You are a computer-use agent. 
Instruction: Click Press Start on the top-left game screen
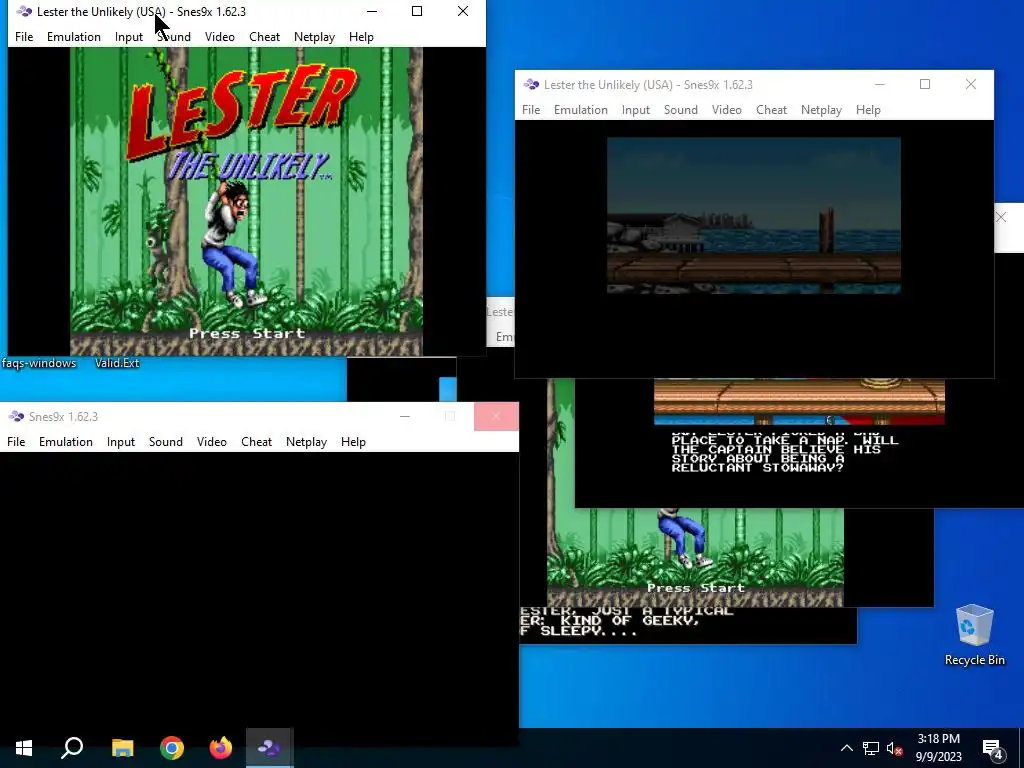[x=247, y=333]
